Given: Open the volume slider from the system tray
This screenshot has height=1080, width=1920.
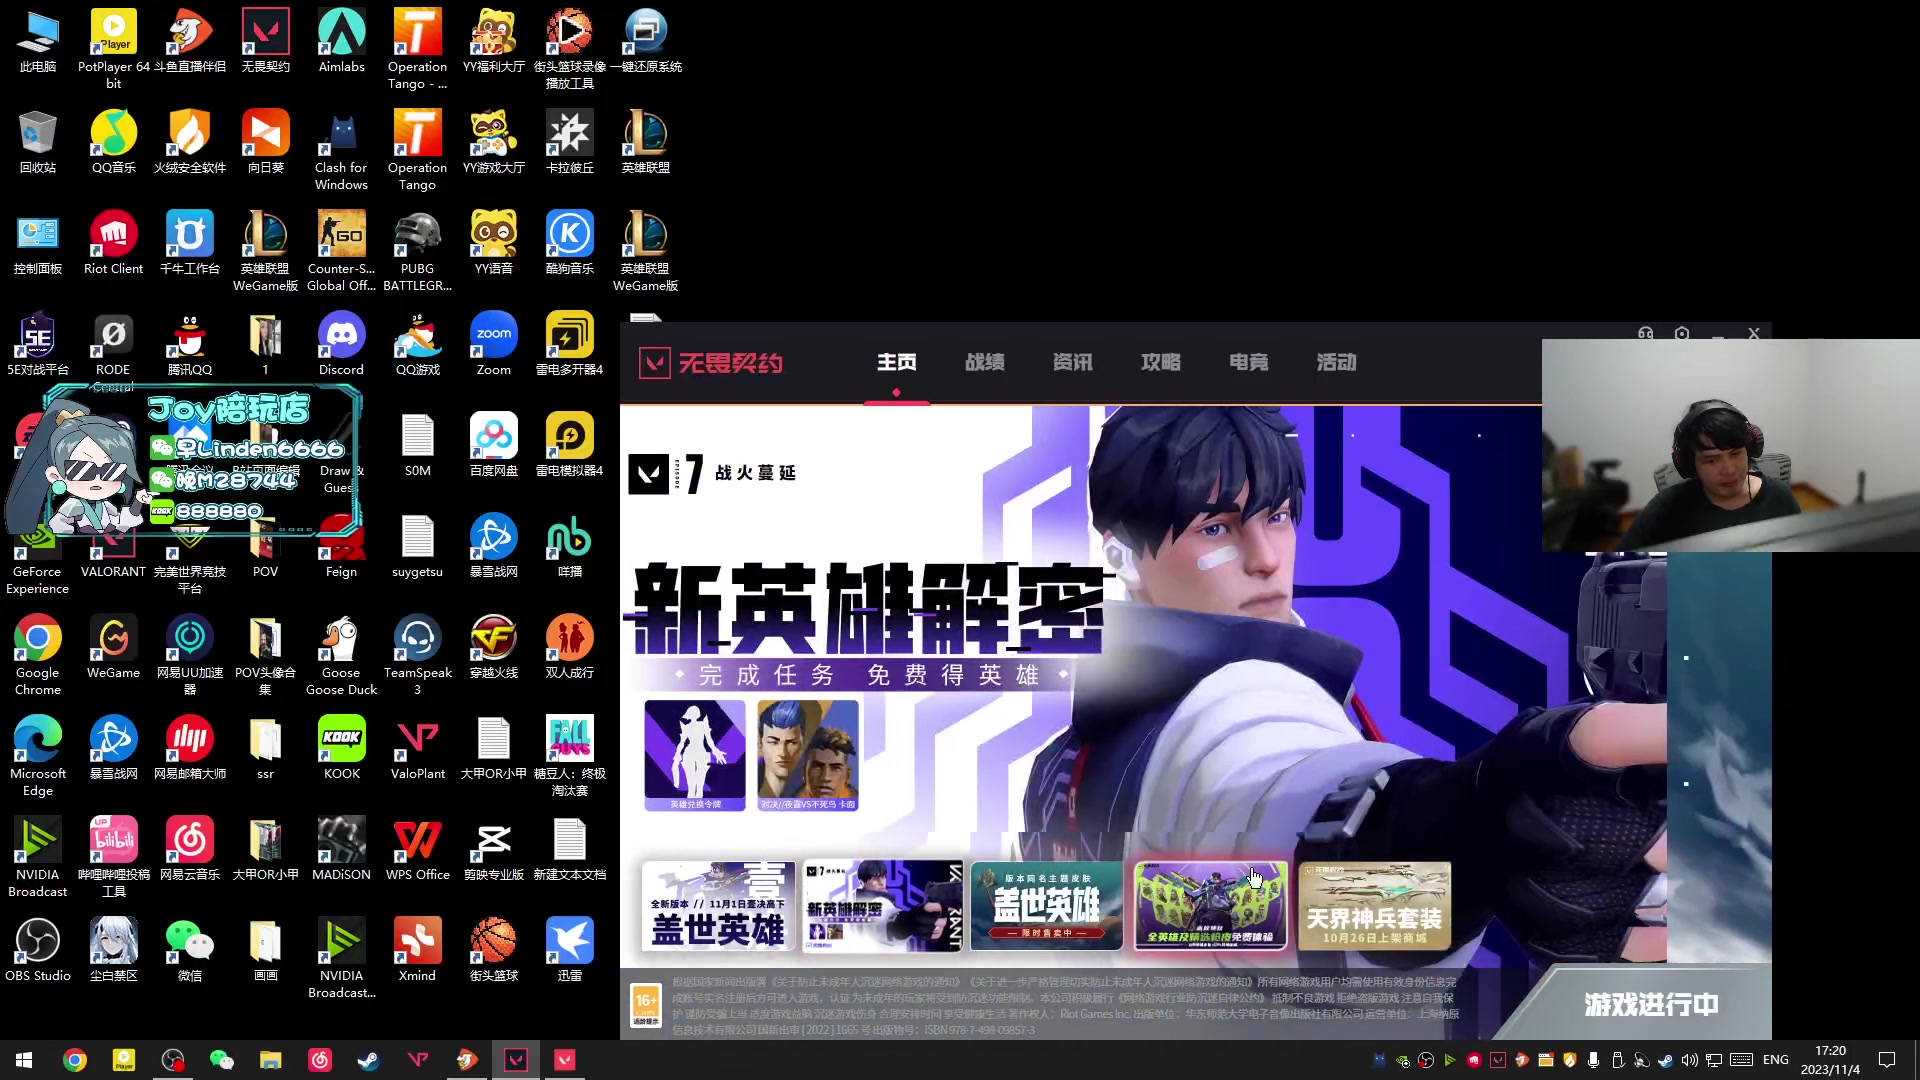Looking at the screenshot, I should (1689, 1060).
